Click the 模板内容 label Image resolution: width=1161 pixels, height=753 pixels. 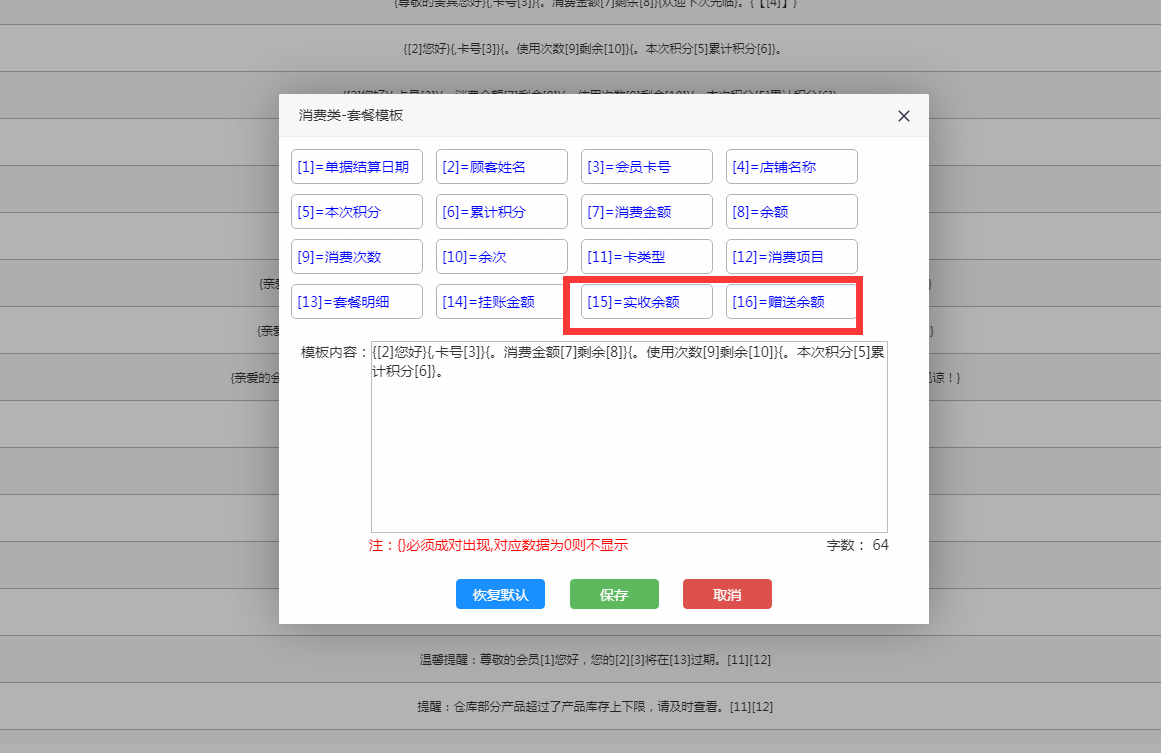click(x=334, y=352)
